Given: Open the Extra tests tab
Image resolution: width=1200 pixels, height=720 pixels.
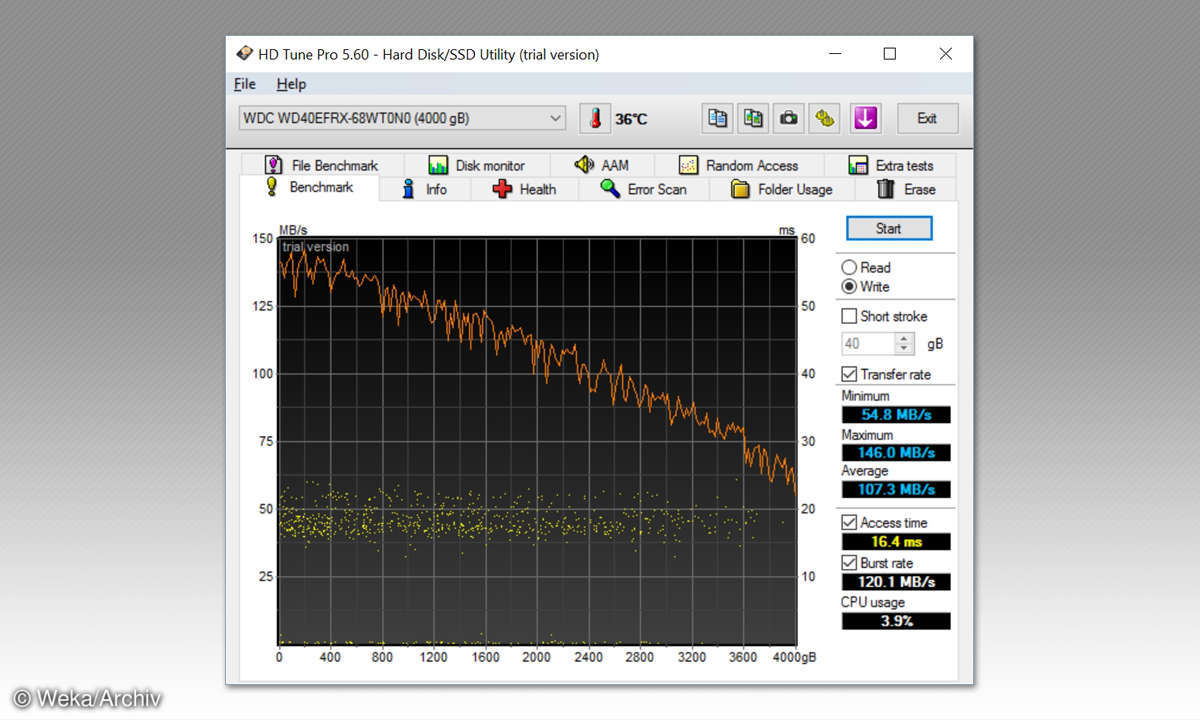Looking at the screenshot, I should point(890,165).
